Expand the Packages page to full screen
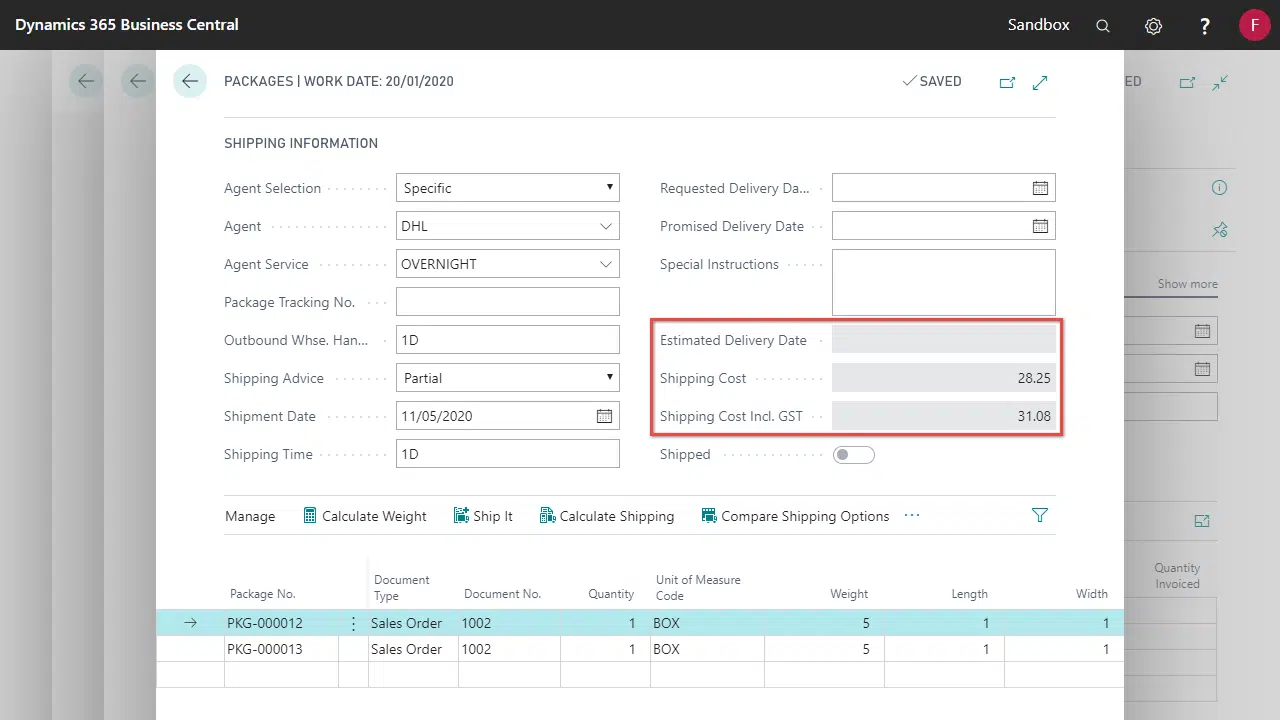This screenshot has height=720, width=1280. click(x=1040, y=82)
